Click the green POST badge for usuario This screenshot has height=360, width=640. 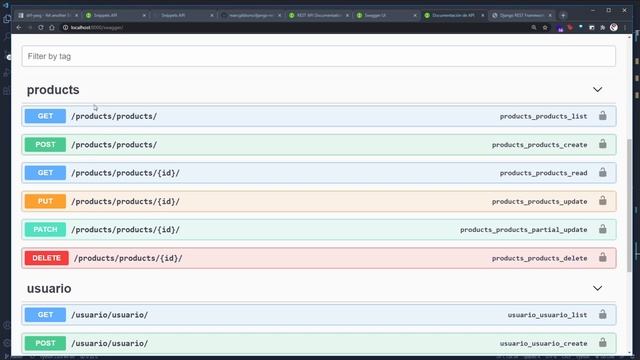[x=45, y=343]
